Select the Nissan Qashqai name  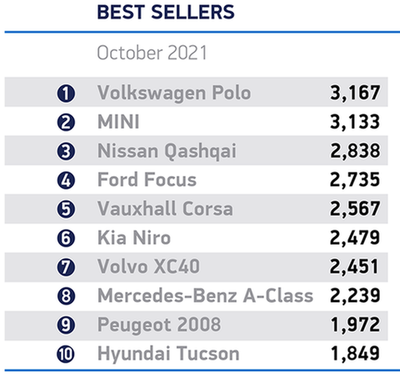click(x=167, y=151)
